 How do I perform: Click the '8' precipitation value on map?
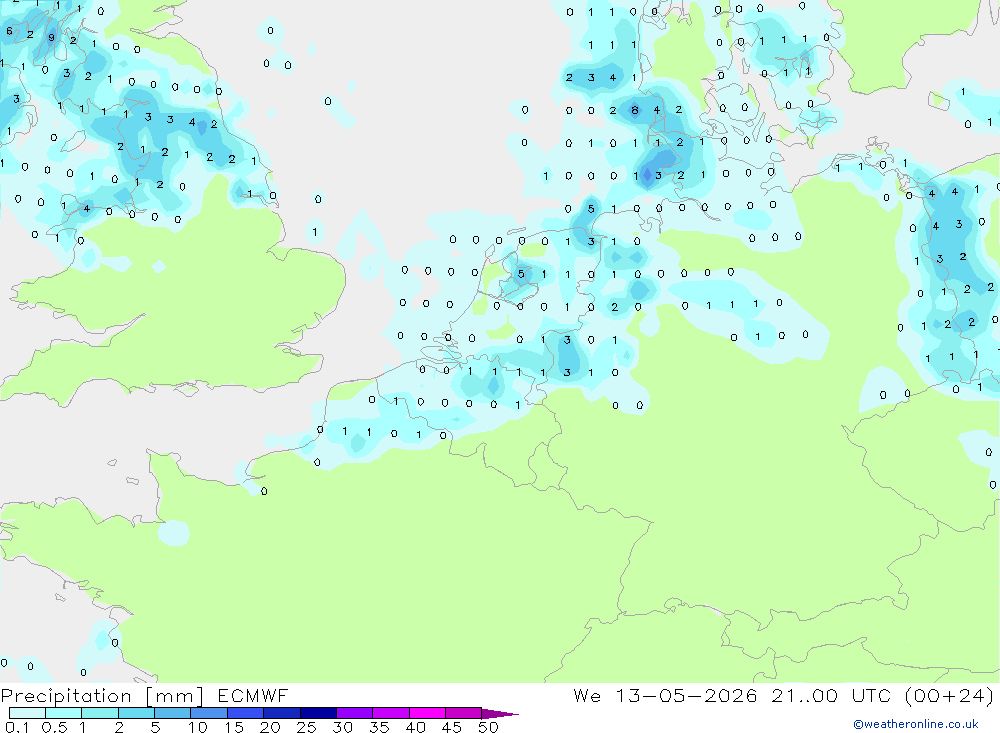(x=635, y=110)
